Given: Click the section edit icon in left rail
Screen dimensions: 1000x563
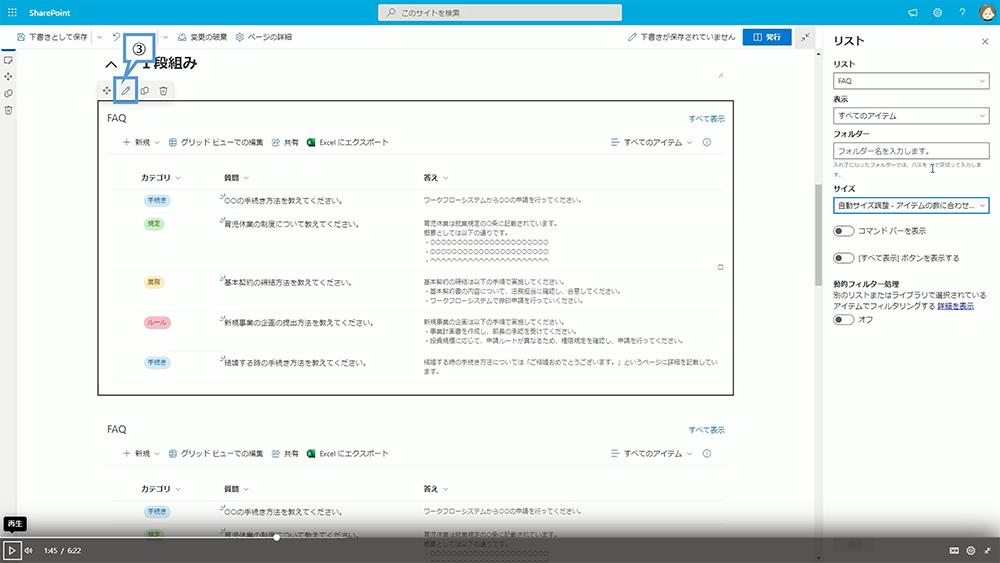Looking at the screenshot, I should point(8,61).
